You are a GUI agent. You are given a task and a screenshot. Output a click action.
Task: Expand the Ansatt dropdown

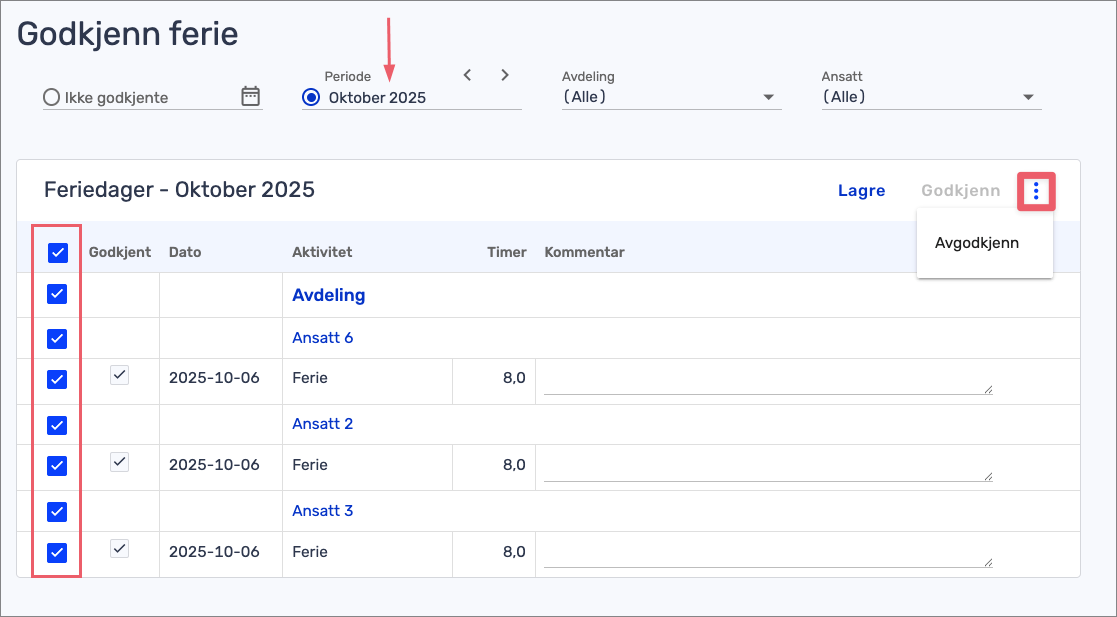pos(1028,97)
